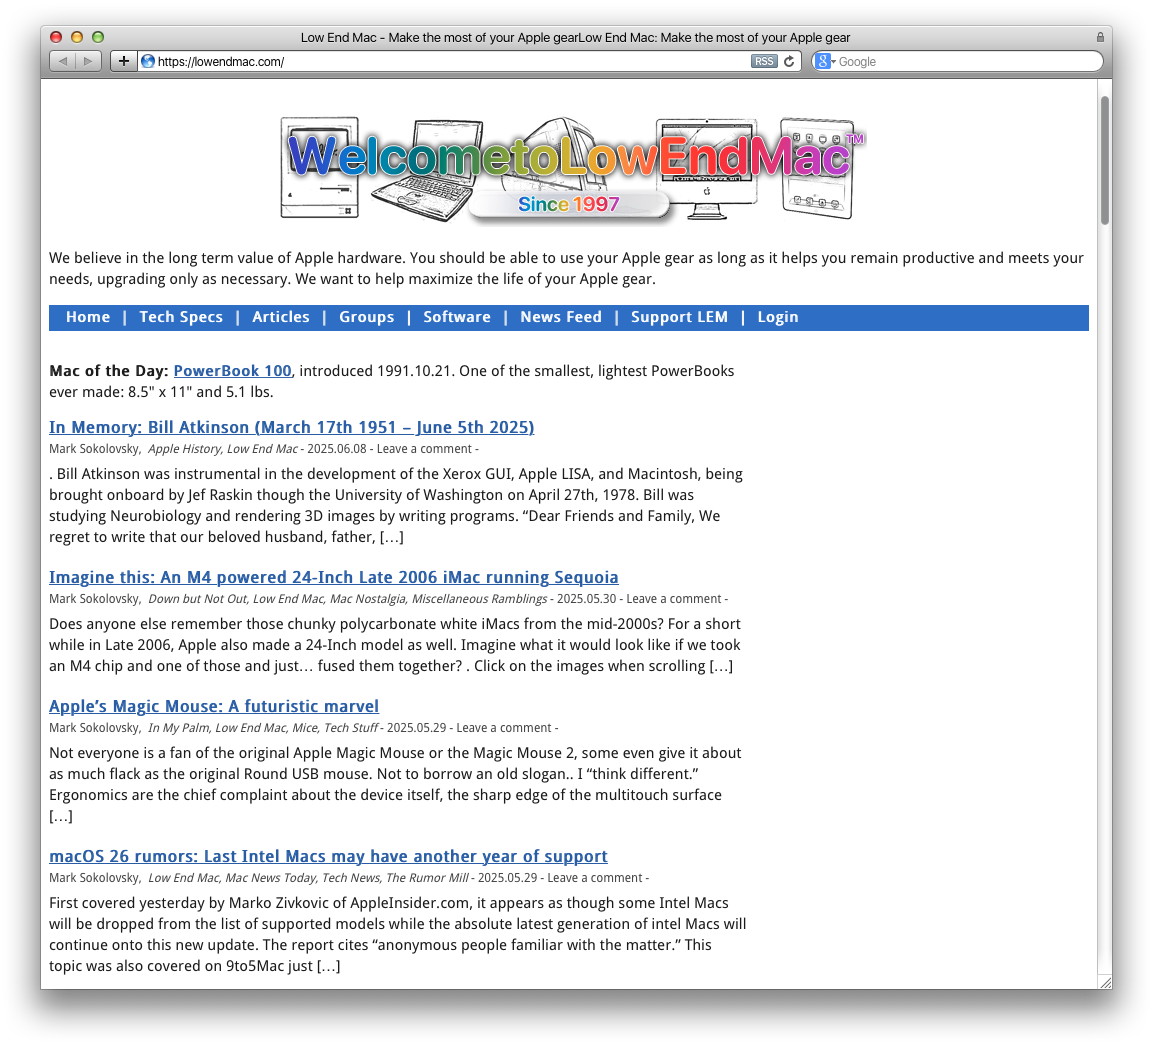Viewport: 1153px width, 1045px height.
Task: Reload the page with the refresh icon
Action: pyautogui.click(x=789, y=61)
